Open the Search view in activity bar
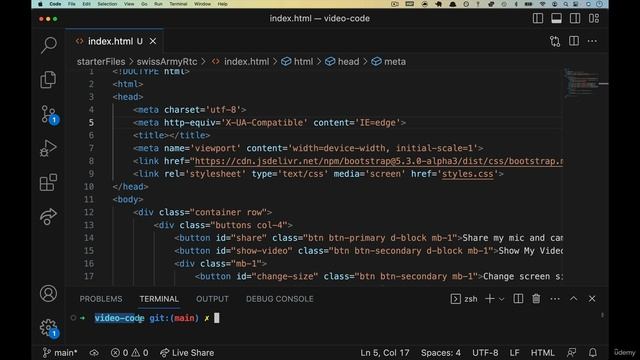 [49, 45]
